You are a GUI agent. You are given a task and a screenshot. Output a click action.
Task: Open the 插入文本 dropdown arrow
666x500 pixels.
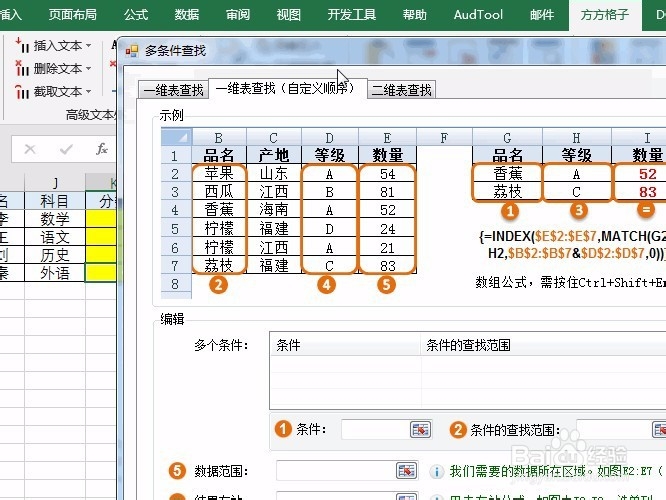(88, 45)
